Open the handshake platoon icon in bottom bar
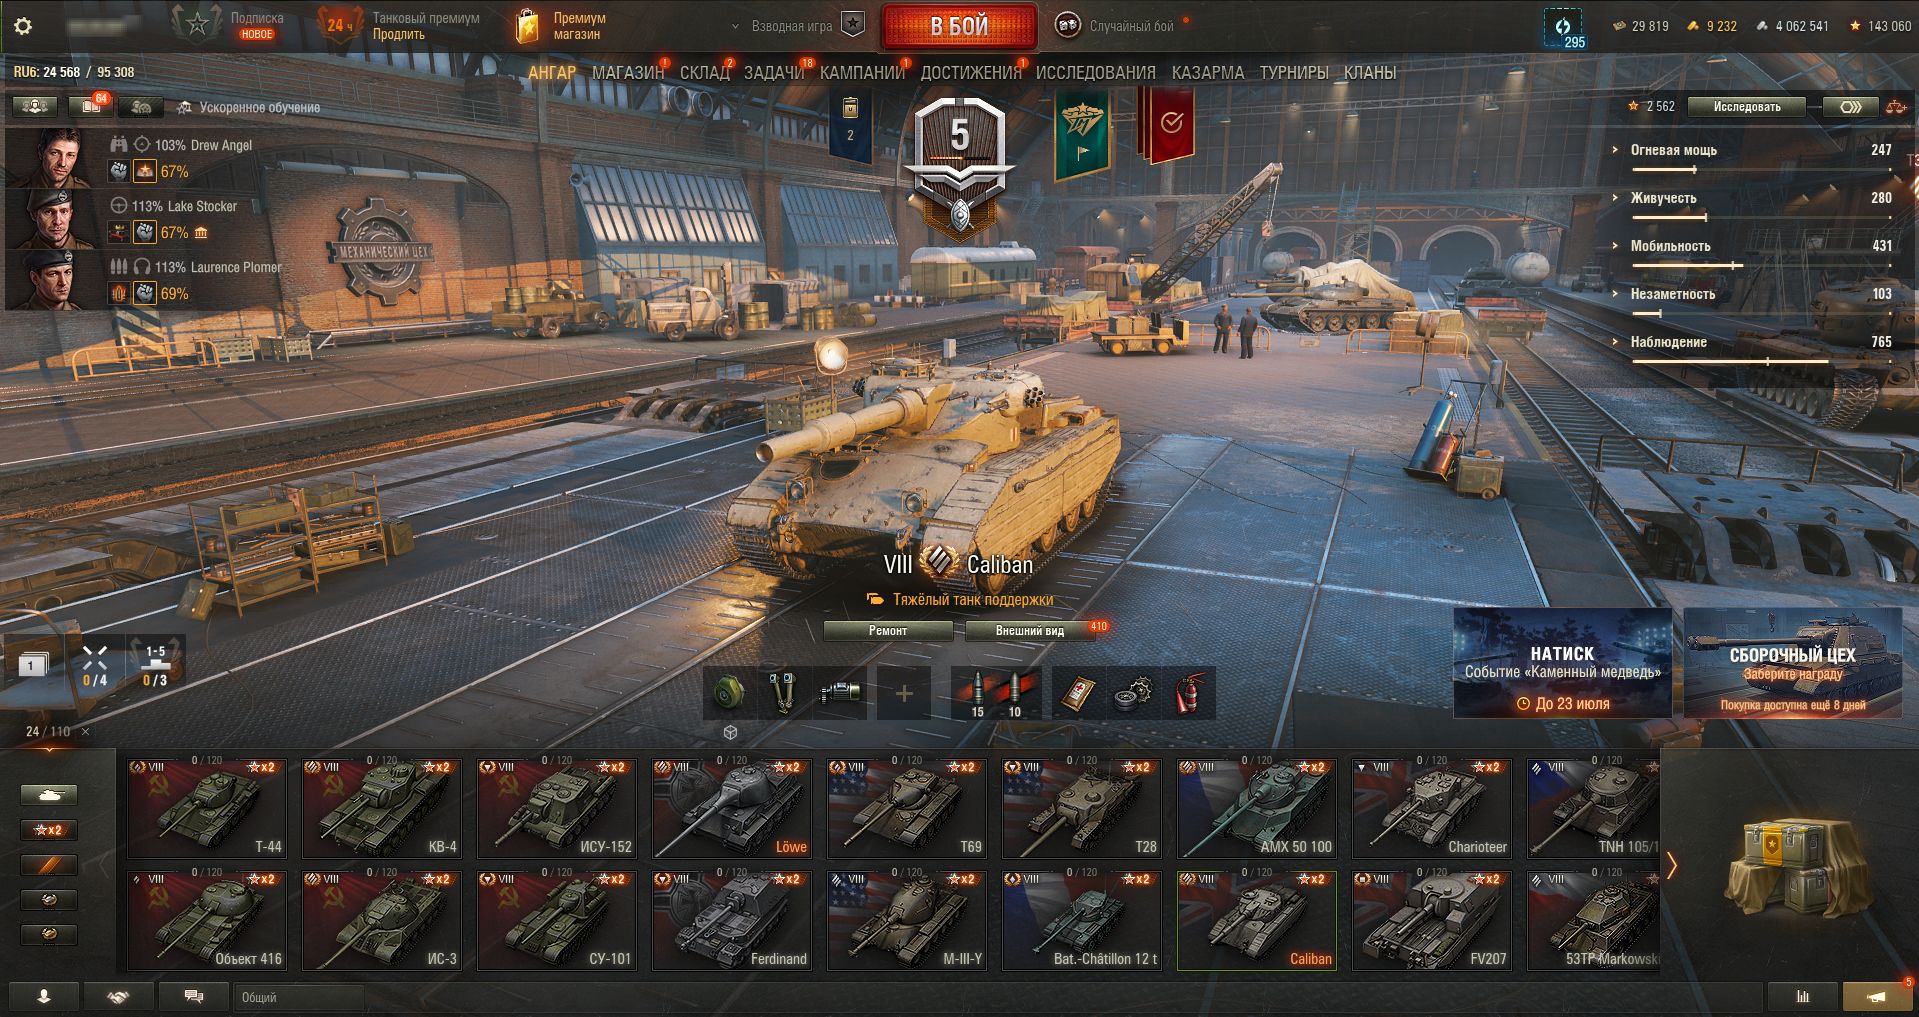 pyautogui.click(x=118, y=997)
